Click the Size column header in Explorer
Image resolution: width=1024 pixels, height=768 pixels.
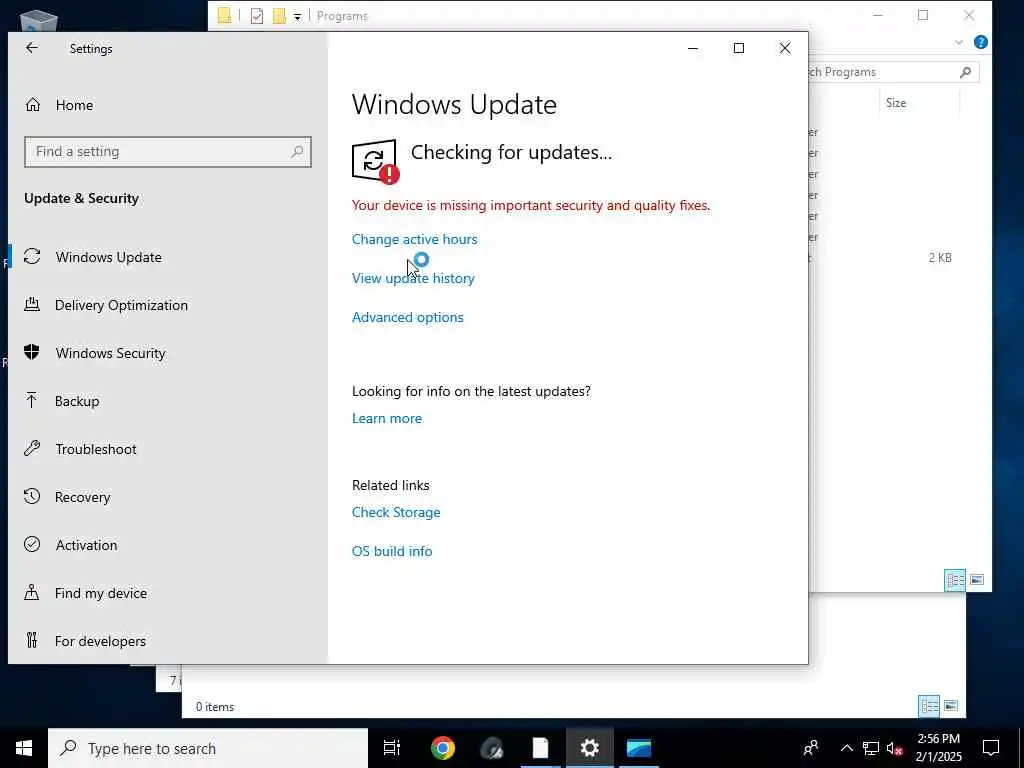tap(896, 103)
